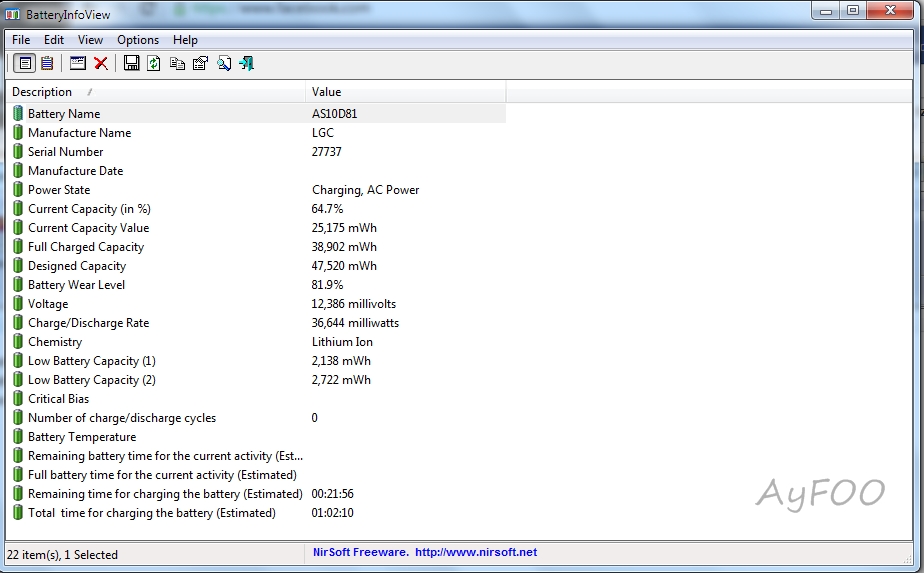
Task: Click the 25,175 mWh value
Action: coord(344,228)
